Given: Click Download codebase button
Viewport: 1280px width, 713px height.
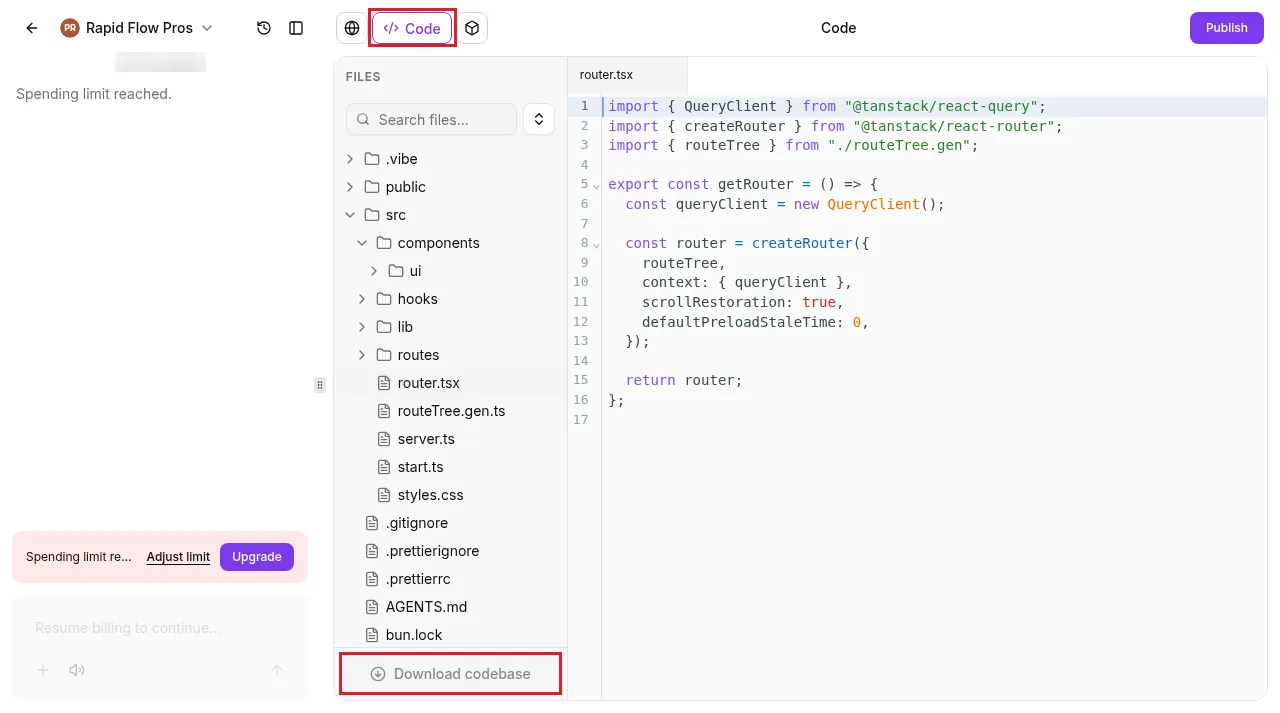Looking at the screenshot, I should pos(450,674).
